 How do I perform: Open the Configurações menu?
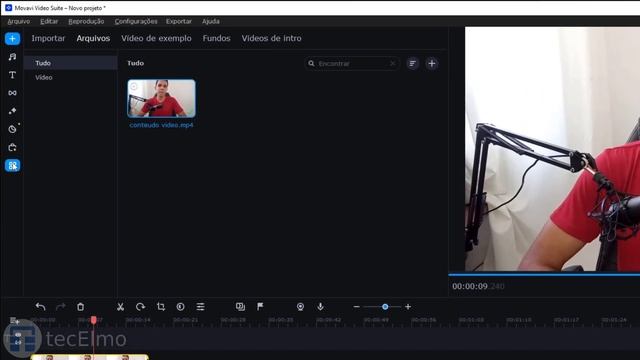136,21
